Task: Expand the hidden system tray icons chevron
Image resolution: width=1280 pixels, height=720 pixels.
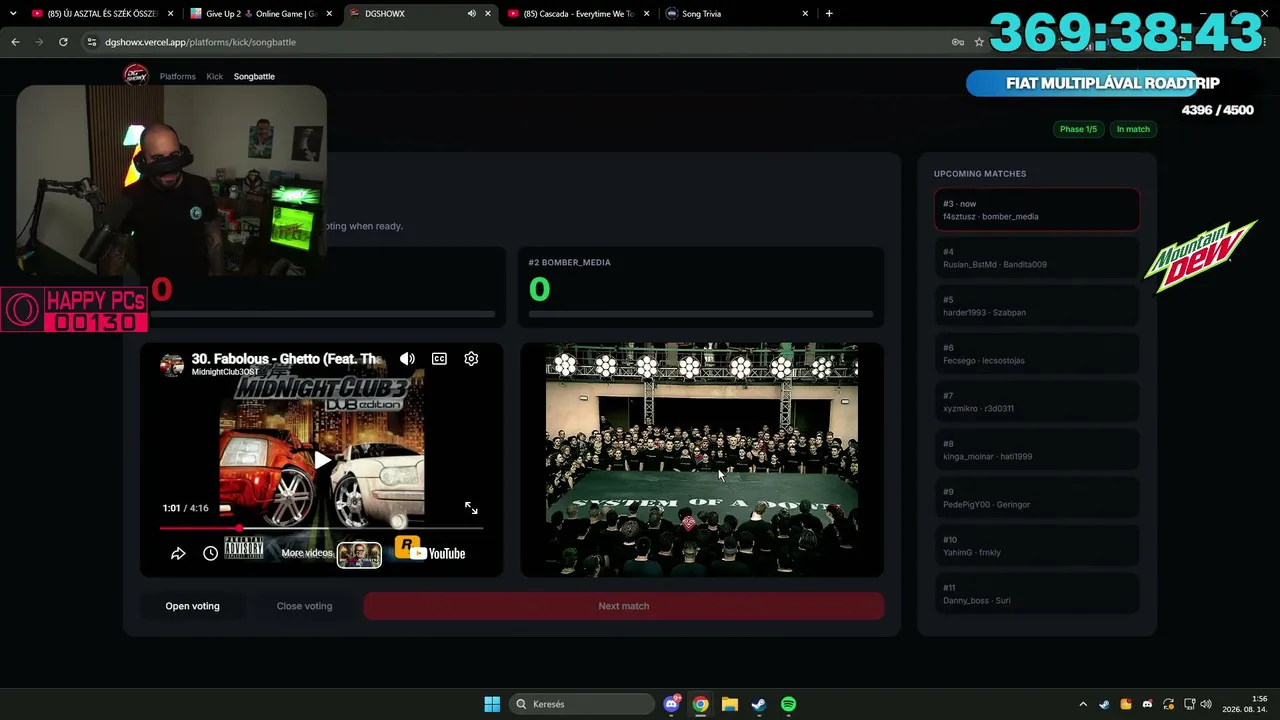Action: click(1083, 704)
